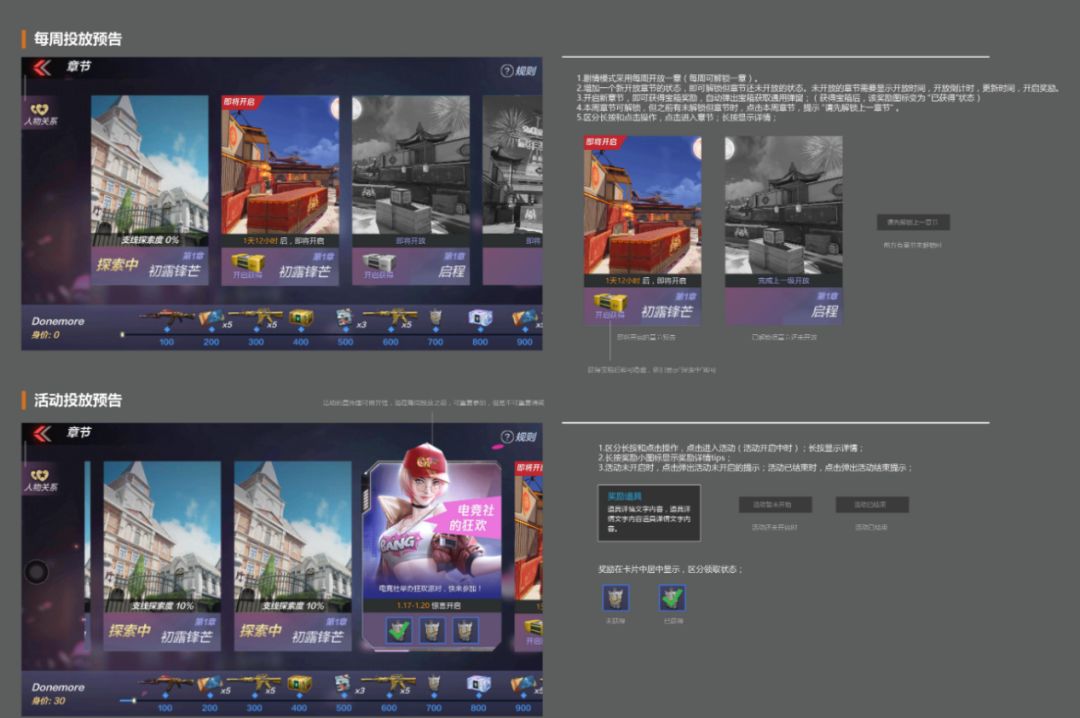Click the red back arrow in 活动投放预告 panel
The image size is (1080, 718).
pyautogui.click(x=41, y=433)
